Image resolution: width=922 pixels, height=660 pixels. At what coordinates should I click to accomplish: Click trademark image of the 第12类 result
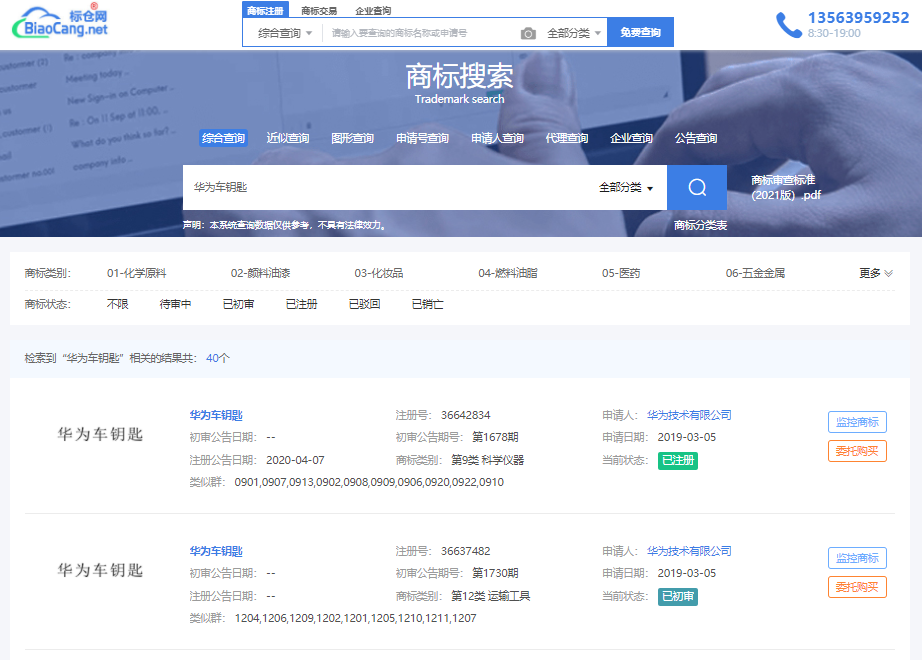pos(100,571)
